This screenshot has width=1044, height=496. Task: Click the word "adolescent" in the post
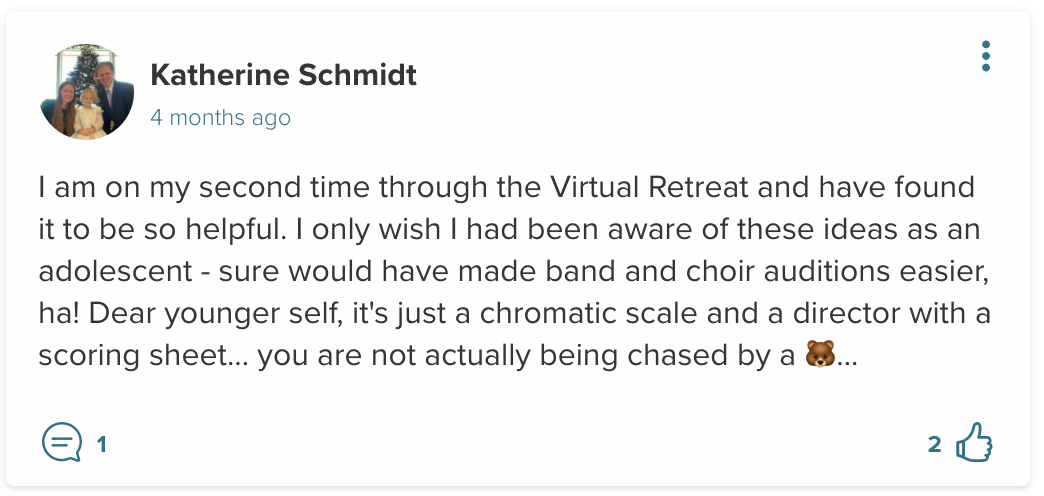click(117, 272)
